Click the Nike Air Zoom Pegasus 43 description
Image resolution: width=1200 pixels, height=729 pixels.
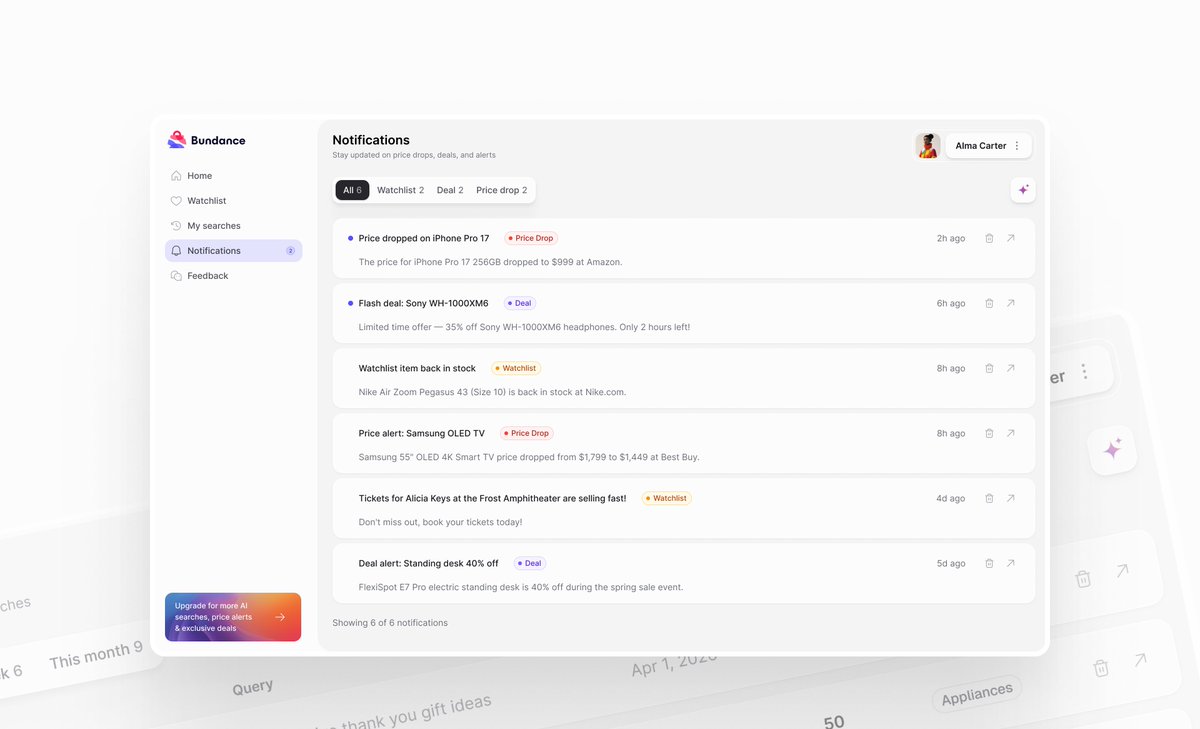(x=492, y=392)
